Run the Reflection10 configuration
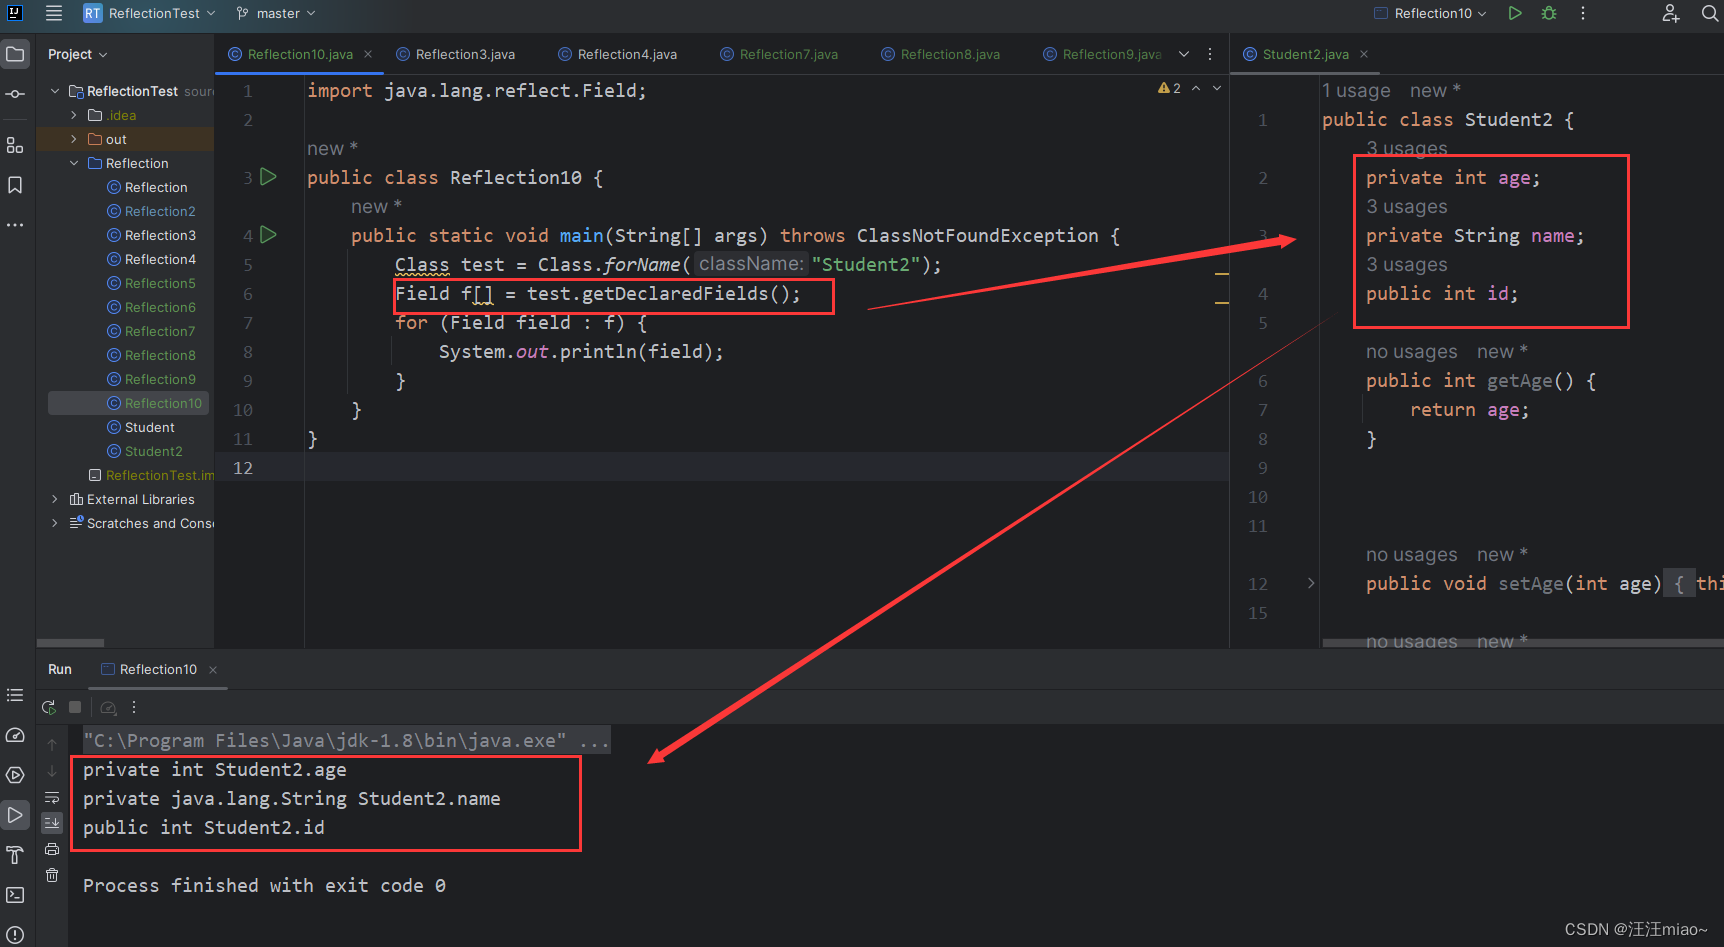The width and height of the screenshot is (1724, 947). coord(1515,13)
